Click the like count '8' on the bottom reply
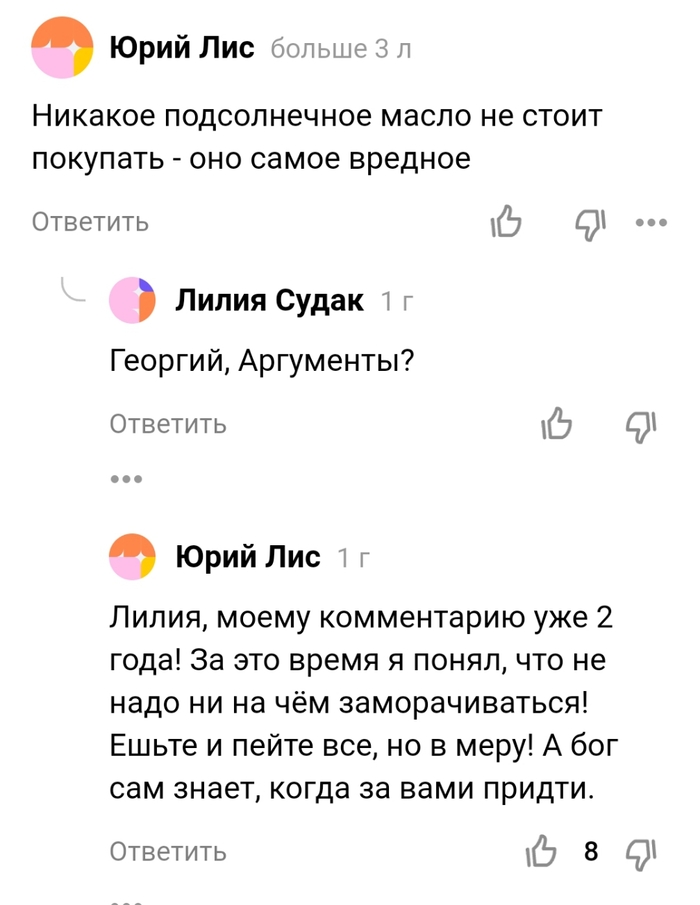Viewport: 700px width, 905px height. pos(591,851)
